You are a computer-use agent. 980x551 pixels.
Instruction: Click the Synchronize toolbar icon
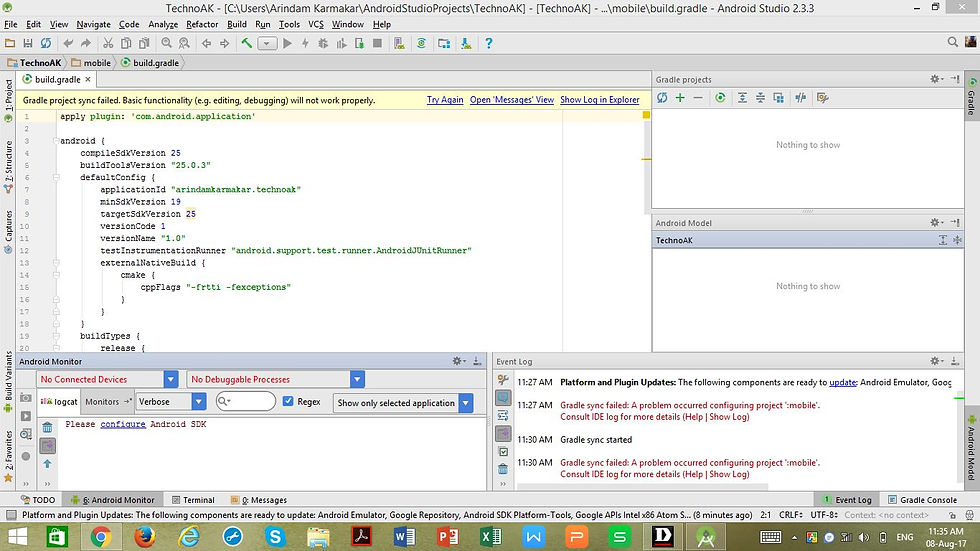pyautogui.click(x=46, y=43)
